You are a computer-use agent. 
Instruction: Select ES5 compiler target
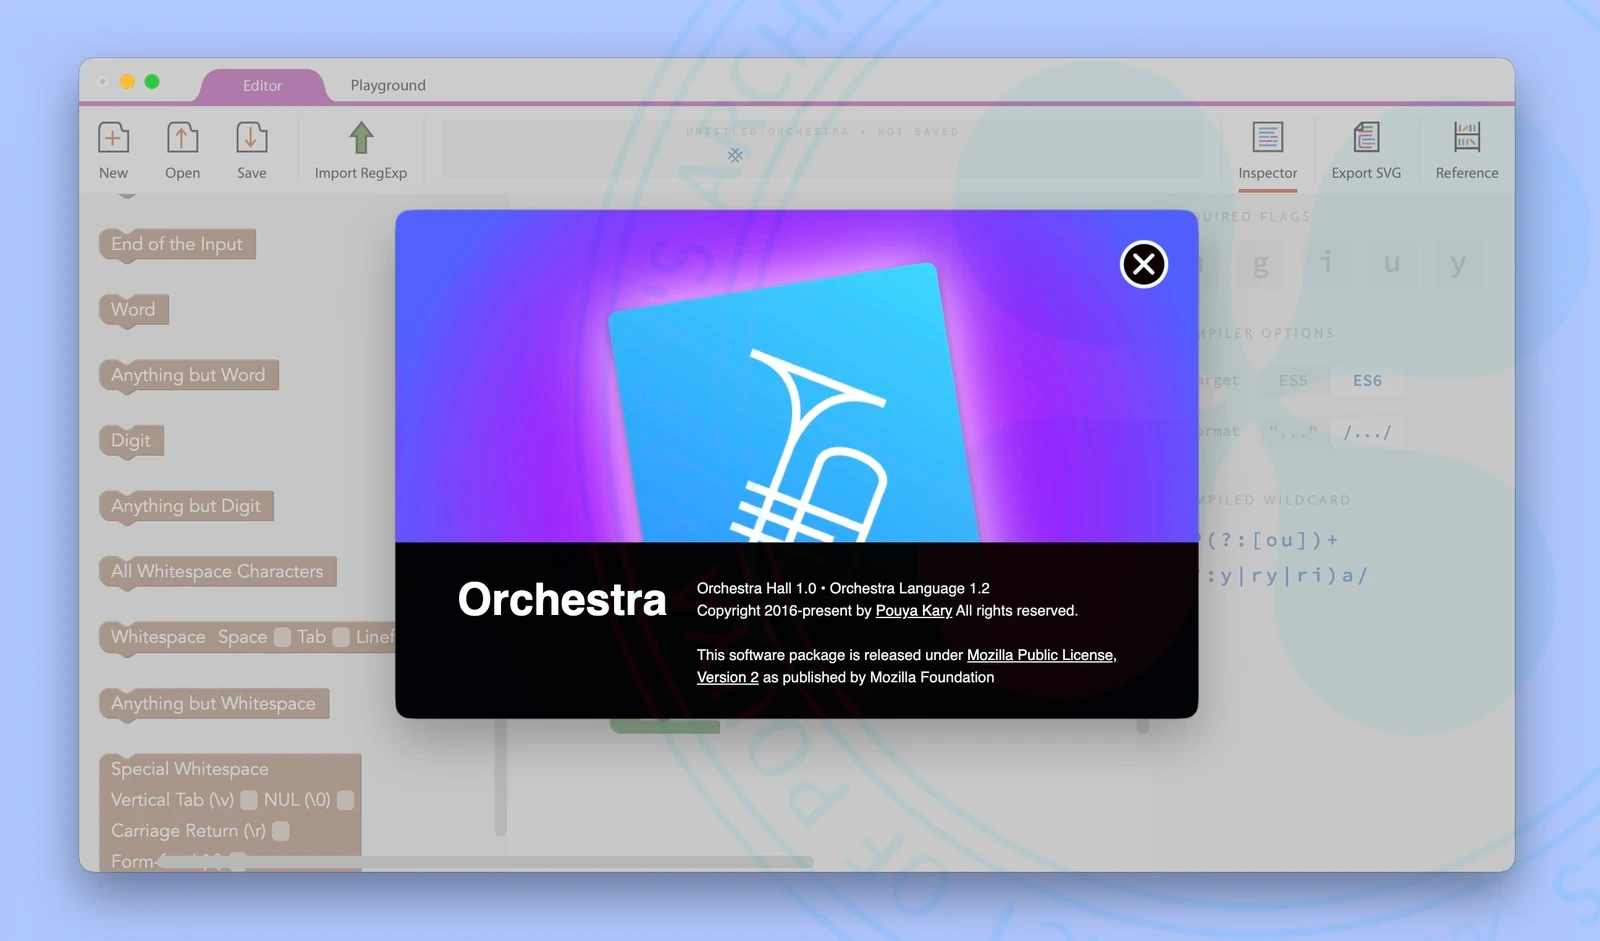point(1293,381)
